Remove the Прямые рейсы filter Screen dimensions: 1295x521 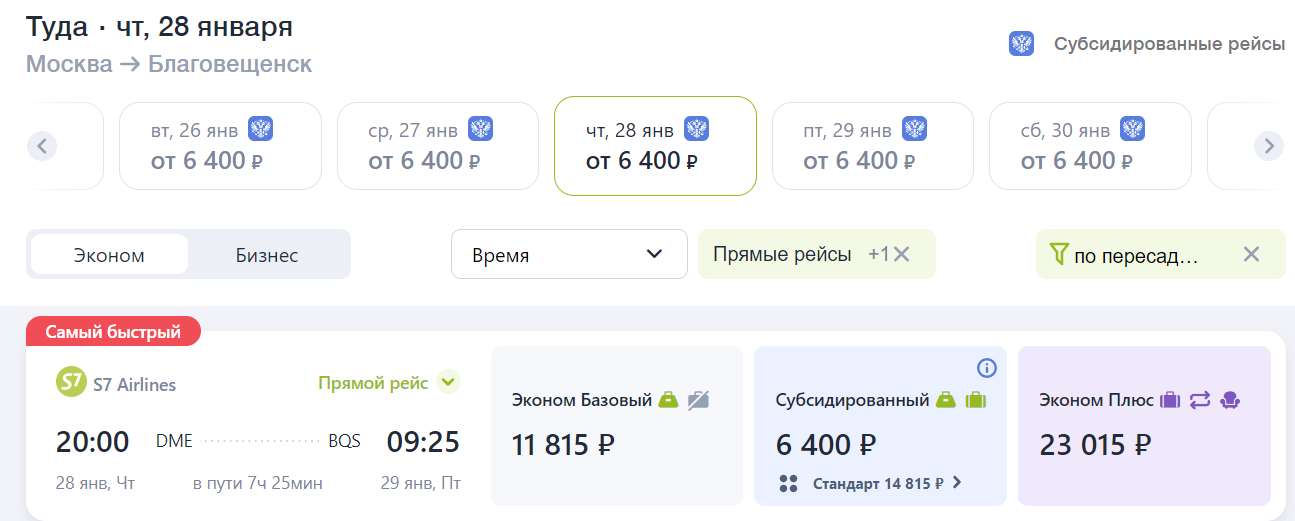902,254
